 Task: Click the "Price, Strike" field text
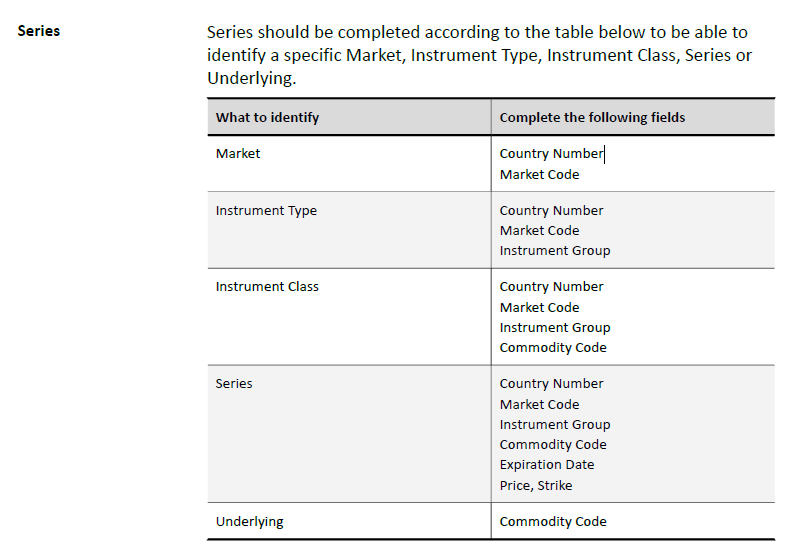tap(536, 485)
